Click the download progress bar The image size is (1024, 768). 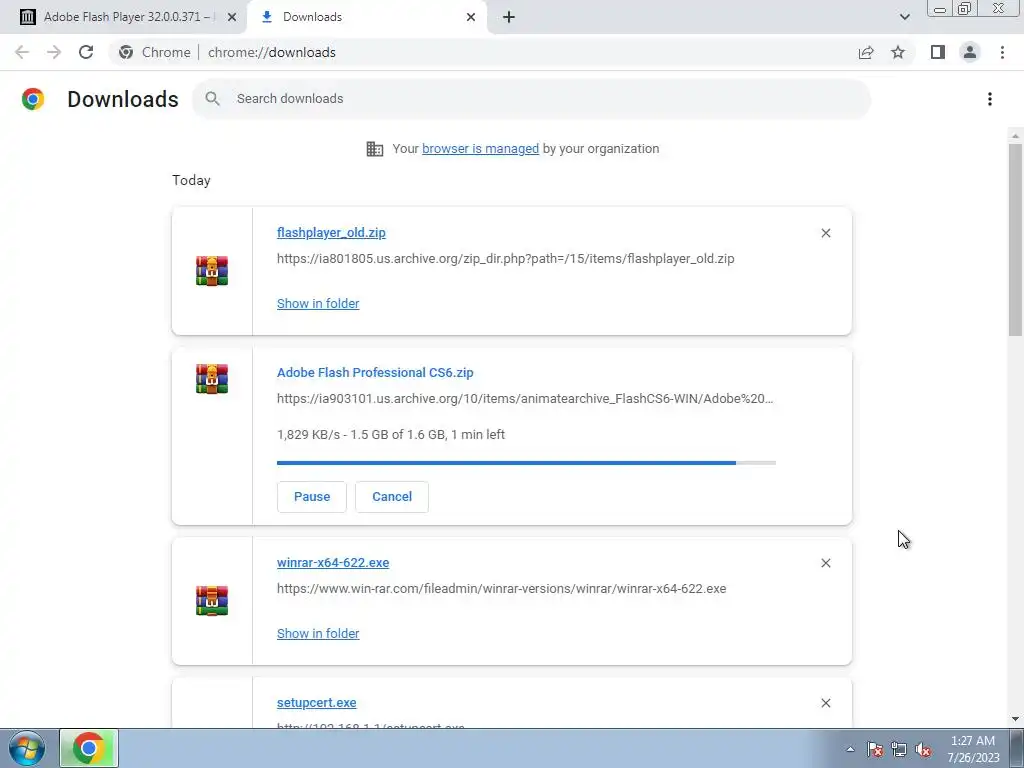tap(526, 462)
